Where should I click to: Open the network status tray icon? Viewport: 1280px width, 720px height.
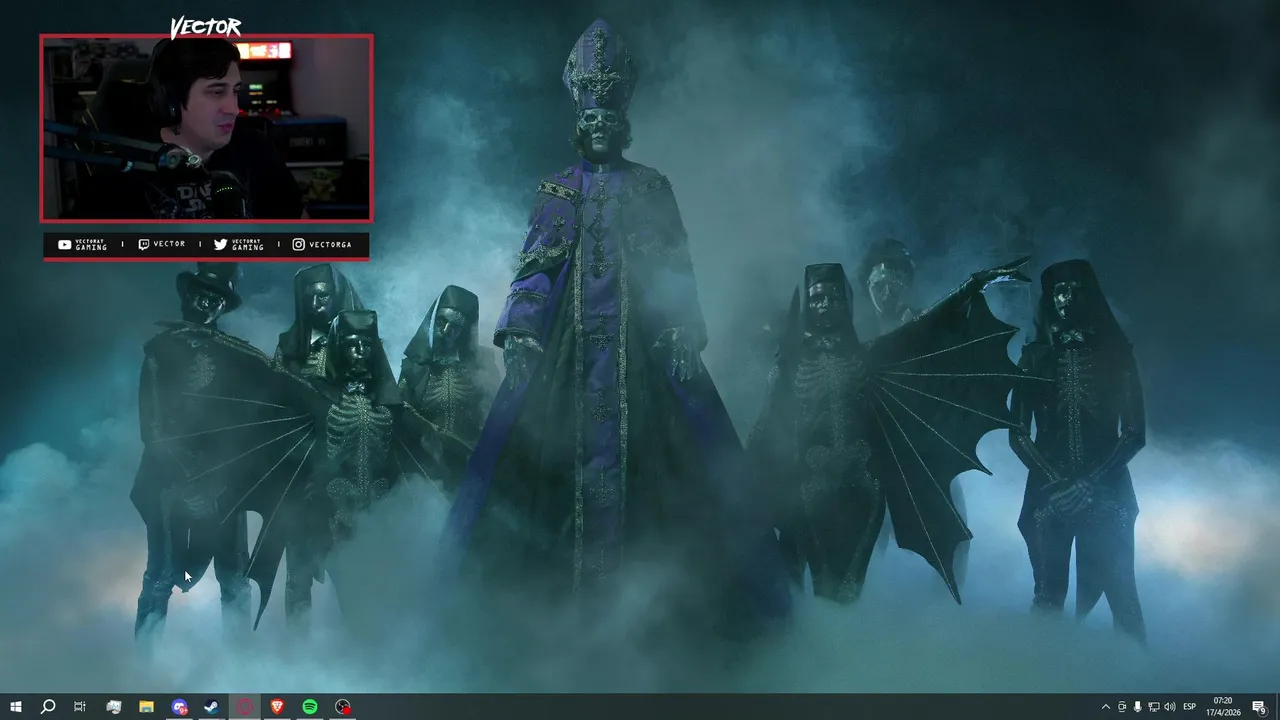point(1153,707)
